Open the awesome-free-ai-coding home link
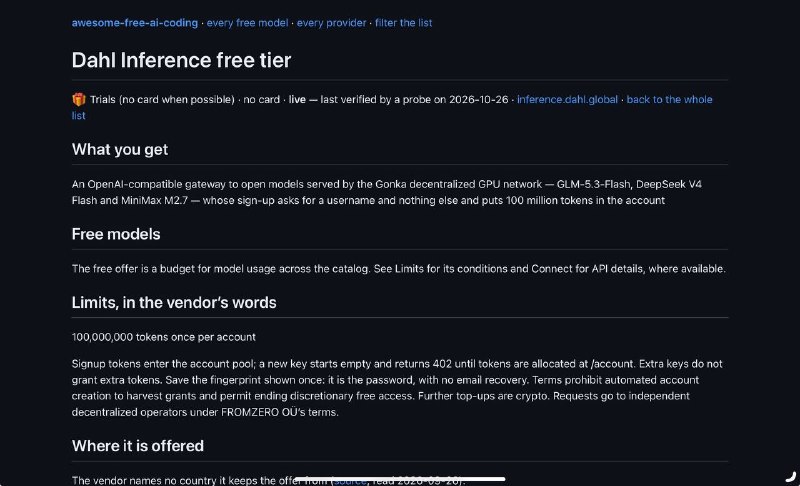Screen dimensions: 800x486 pos(135,23)
